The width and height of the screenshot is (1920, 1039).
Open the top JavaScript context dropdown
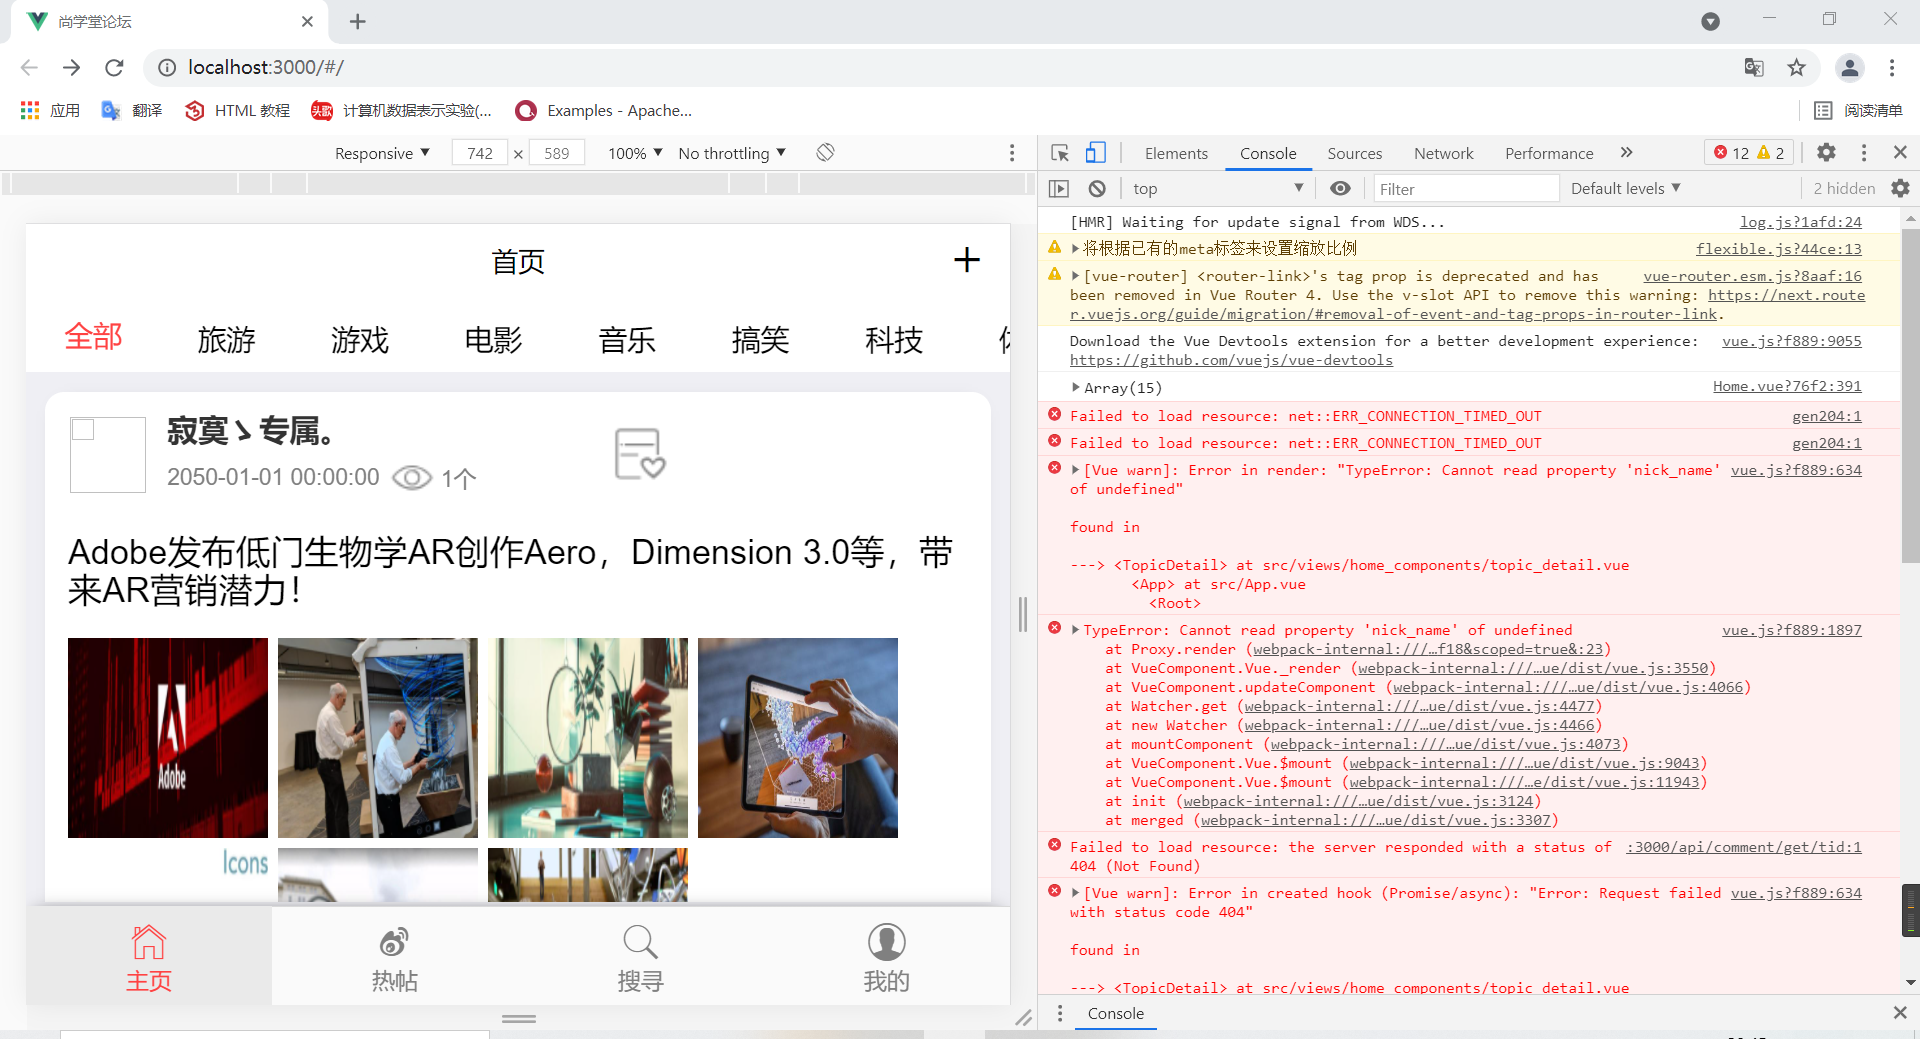(x=1218, y=188)
